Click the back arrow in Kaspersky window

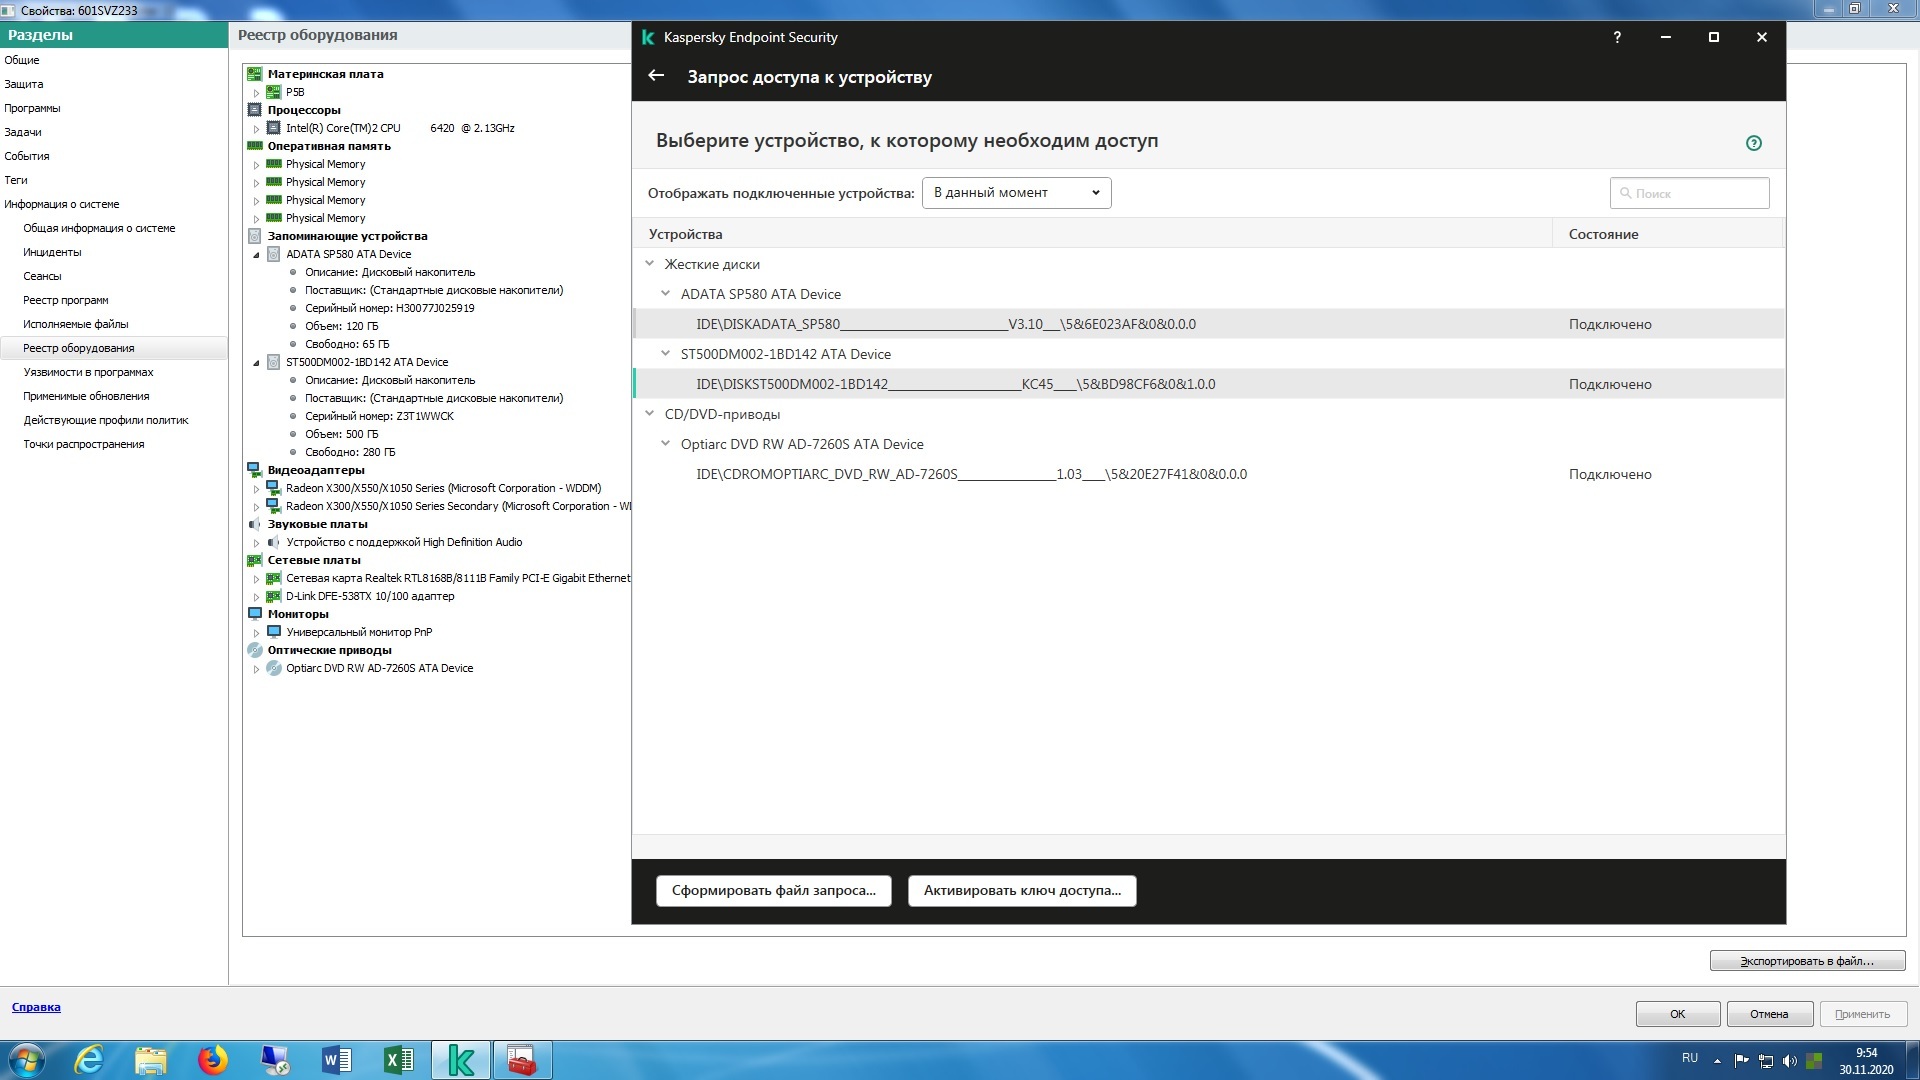656,76
